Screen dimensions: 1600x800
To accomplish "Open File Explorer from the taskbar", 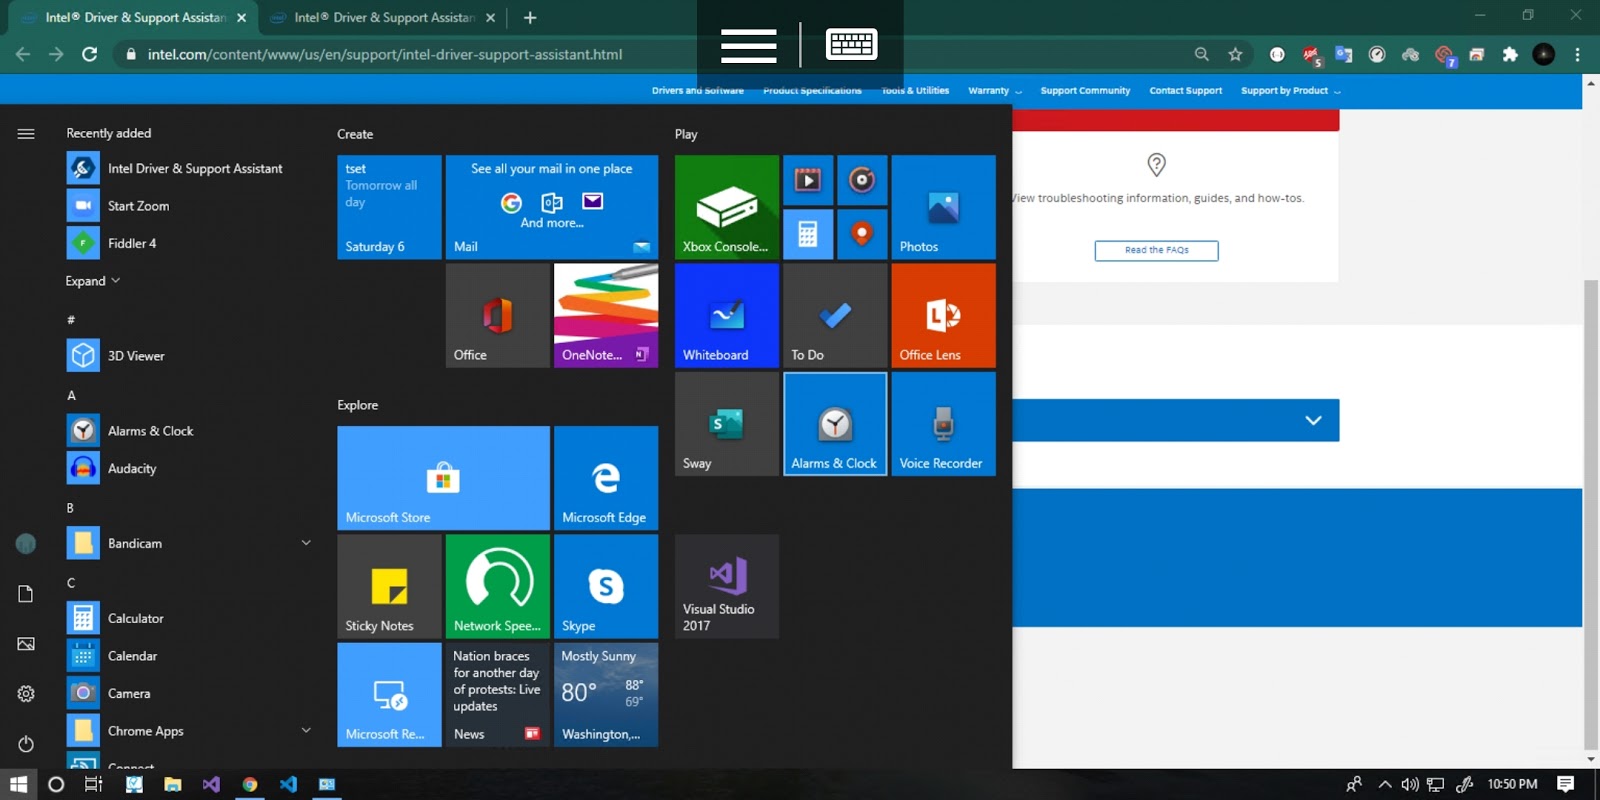I will point(172,784).
